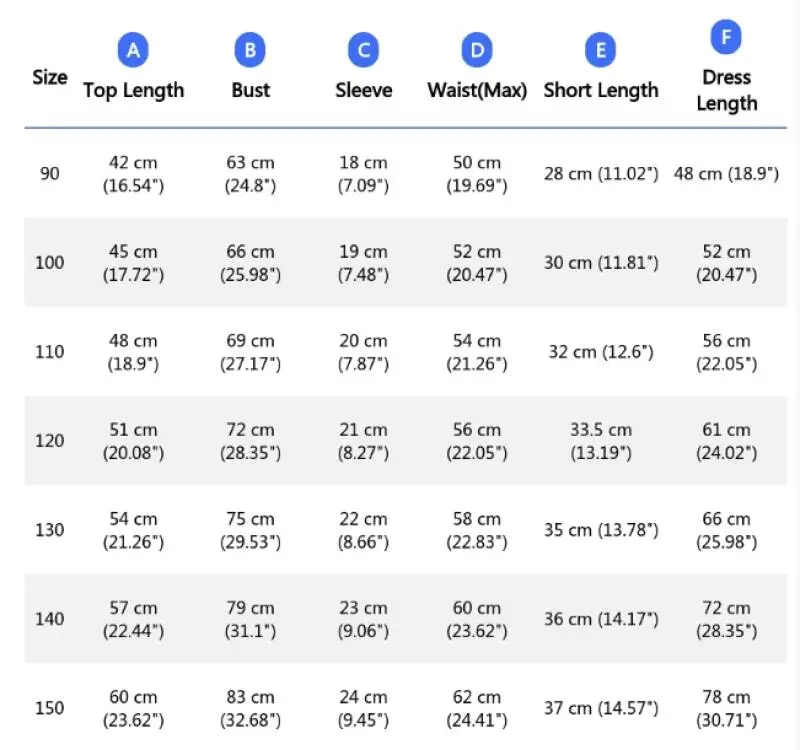The height and width of the screenshot is (750, 800).
Task: Click the blue circle B icon
Action: [x=250, y=50]
